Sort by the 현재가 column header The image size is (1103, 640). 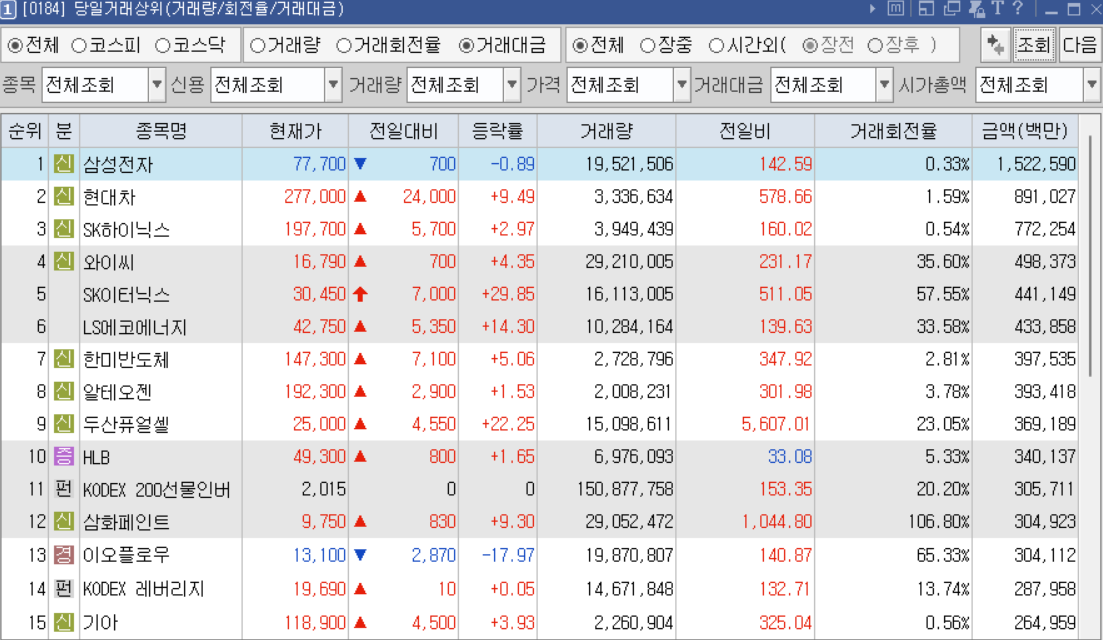coord(295,131)
